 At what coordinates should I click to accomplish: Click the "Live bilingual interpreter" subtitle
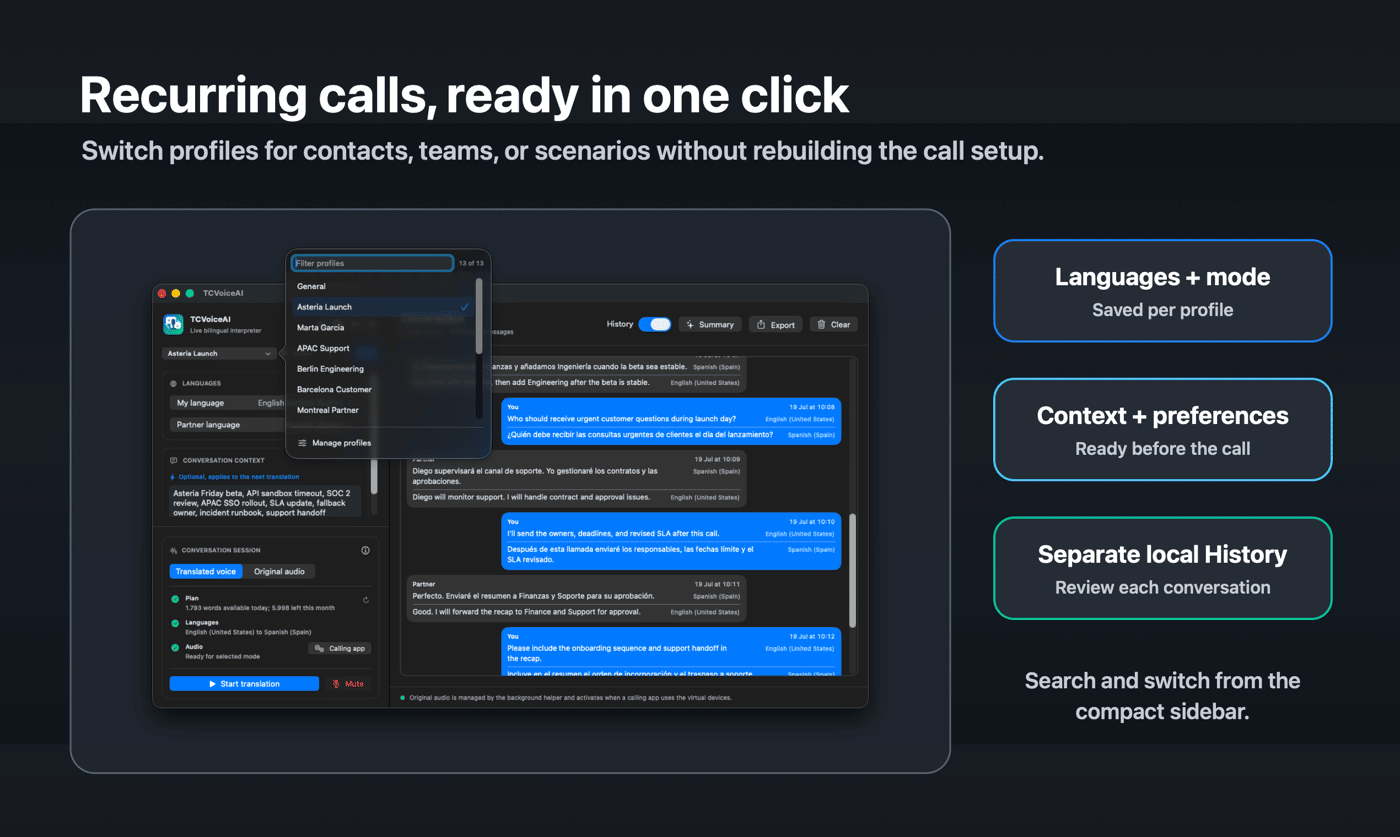tap(225, 330)
